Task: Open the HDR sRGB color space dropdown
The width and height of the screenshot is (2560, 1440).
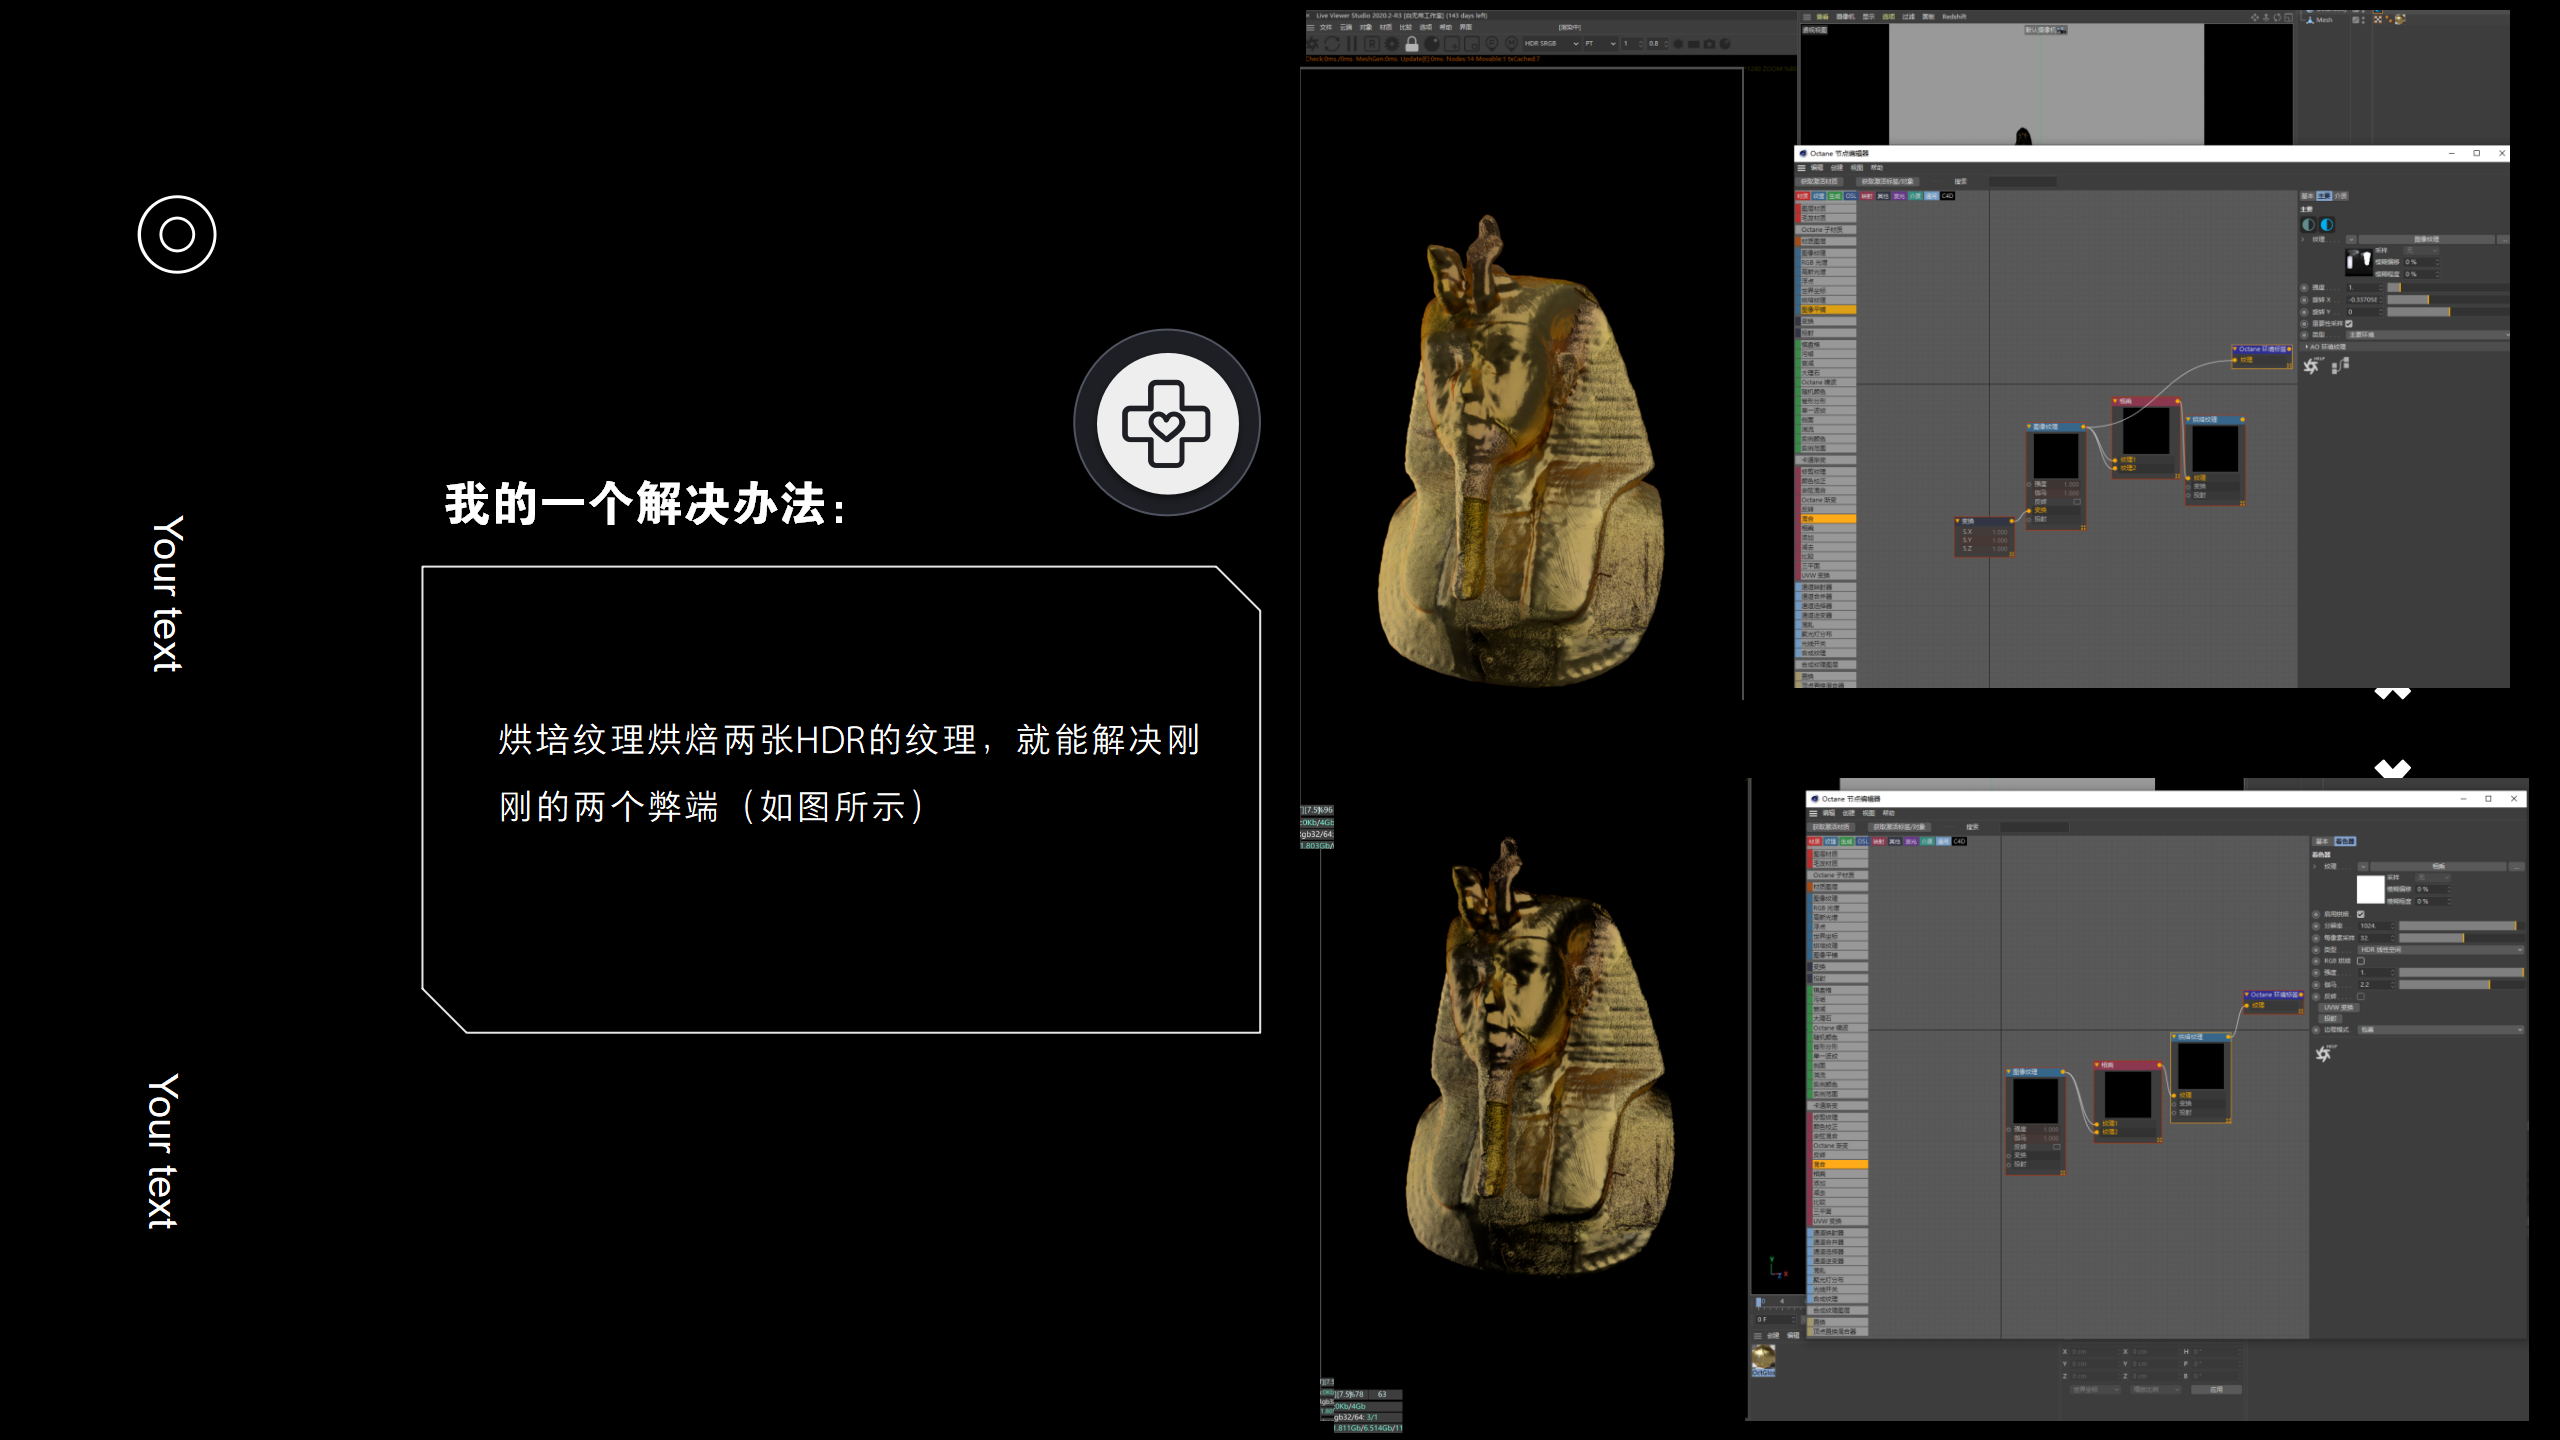Action: click(1551, 44)
